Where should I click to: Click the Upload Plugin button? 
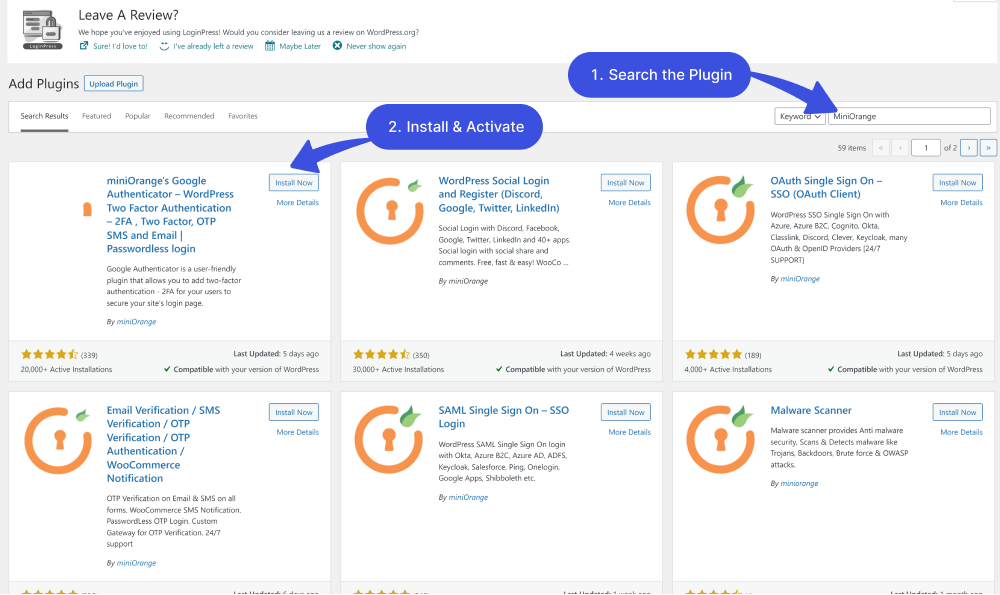pyautogui.click(x=114, y=84)
